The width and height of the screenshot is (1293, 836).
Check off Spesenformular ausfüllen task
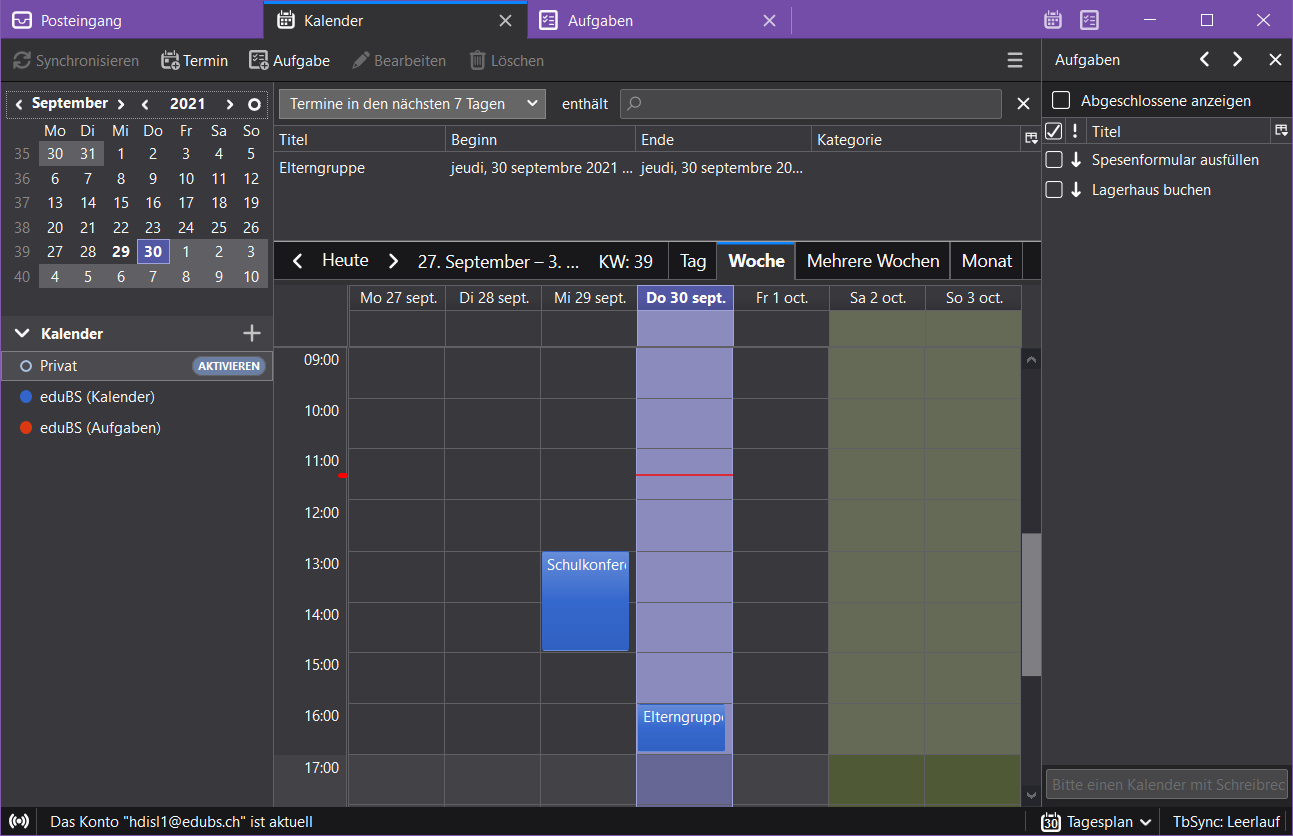pyautogui.click(x=1054, y=160)
